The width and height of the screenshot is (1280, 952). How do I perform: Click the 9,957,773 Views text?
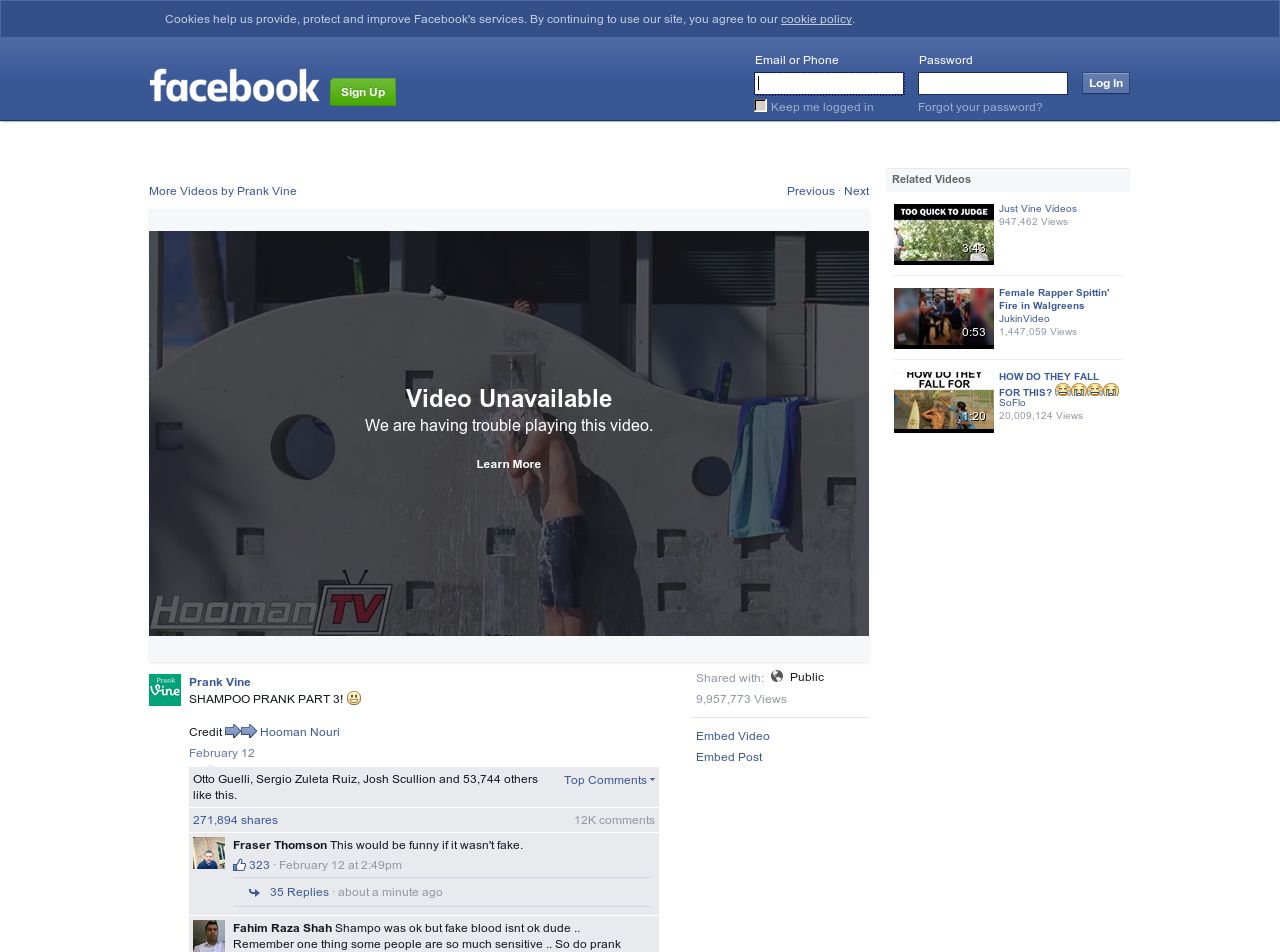click(x=741, y=699)
